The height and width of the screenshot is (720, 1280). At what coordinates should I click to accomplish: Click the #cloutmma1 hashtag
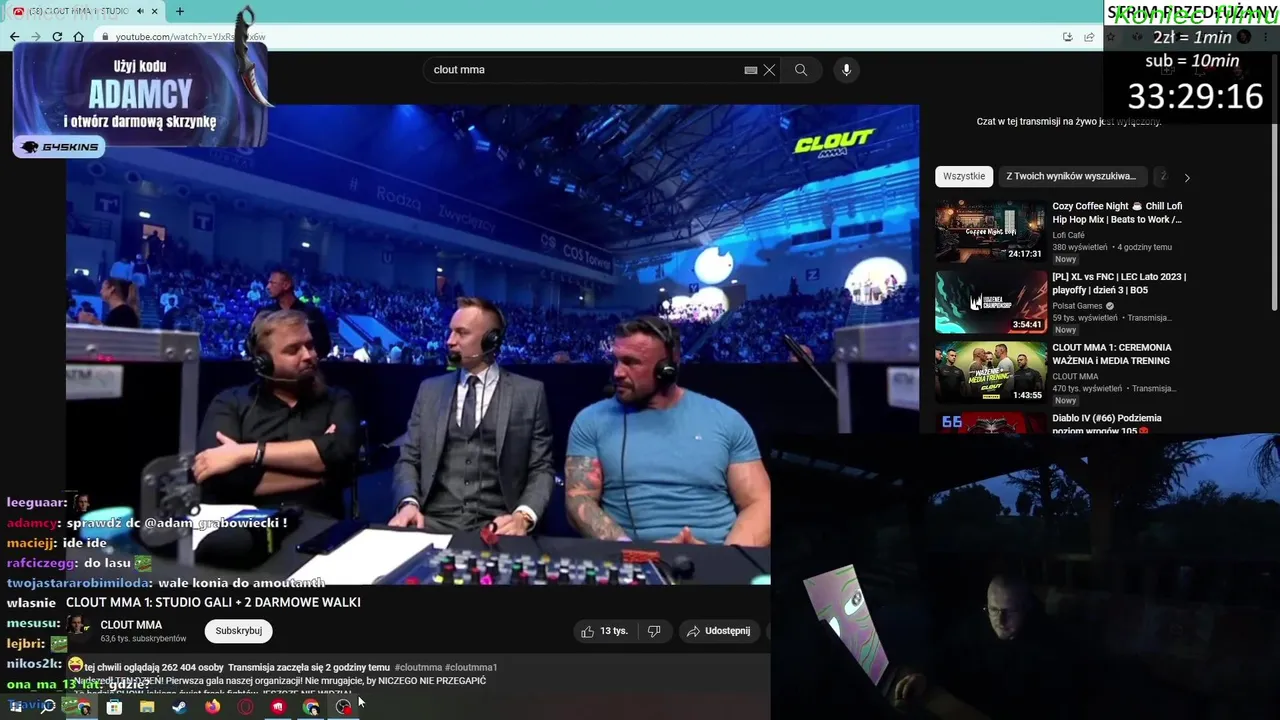coord(471,667)
